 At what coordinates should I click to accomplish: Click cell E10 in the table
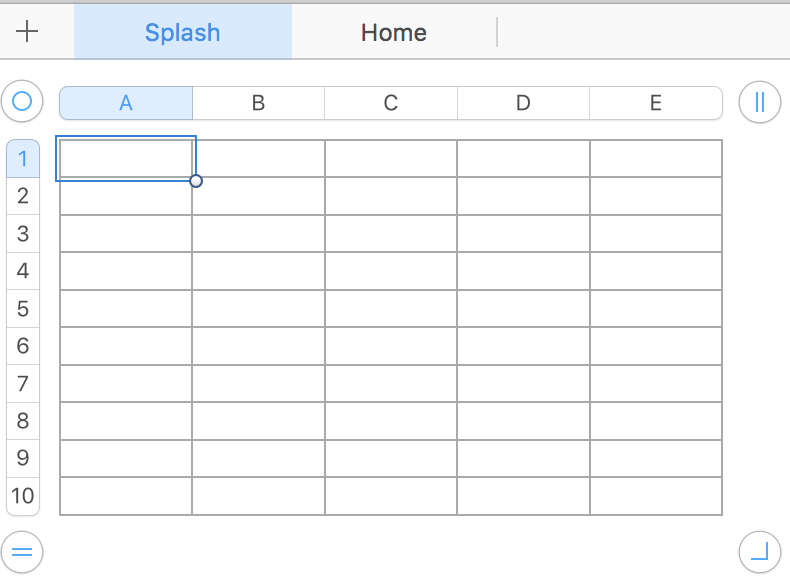tap(656, 496)
